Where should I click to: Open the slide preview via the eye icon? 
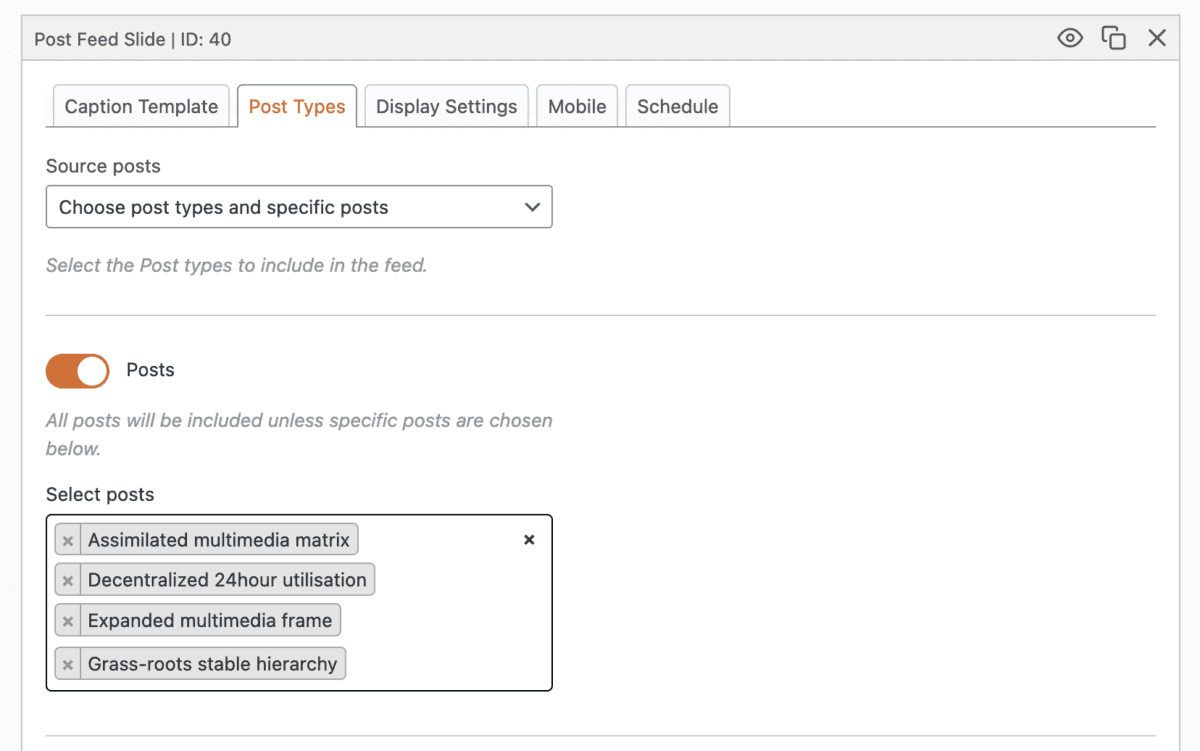(x=1069, y=38)
